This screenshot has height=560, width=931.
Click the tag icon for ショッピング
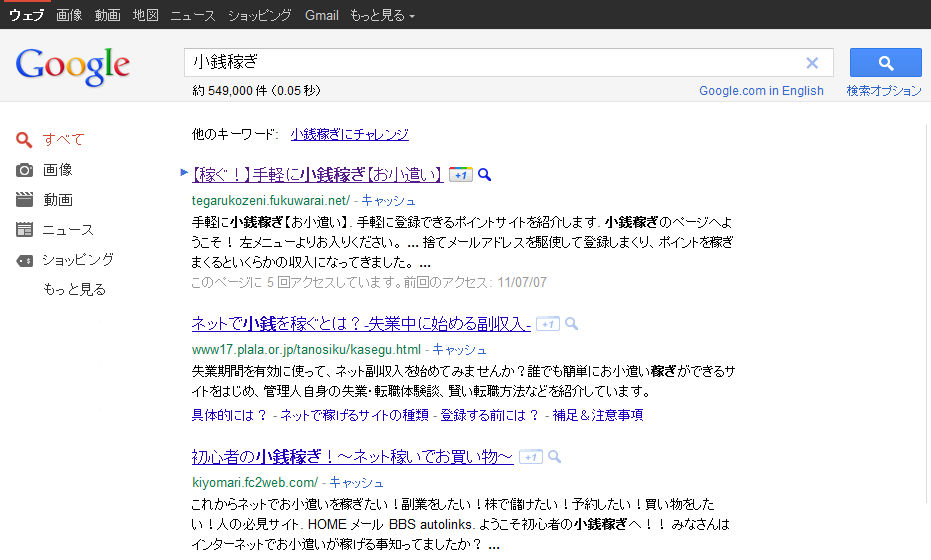click(x=24, y=261)
